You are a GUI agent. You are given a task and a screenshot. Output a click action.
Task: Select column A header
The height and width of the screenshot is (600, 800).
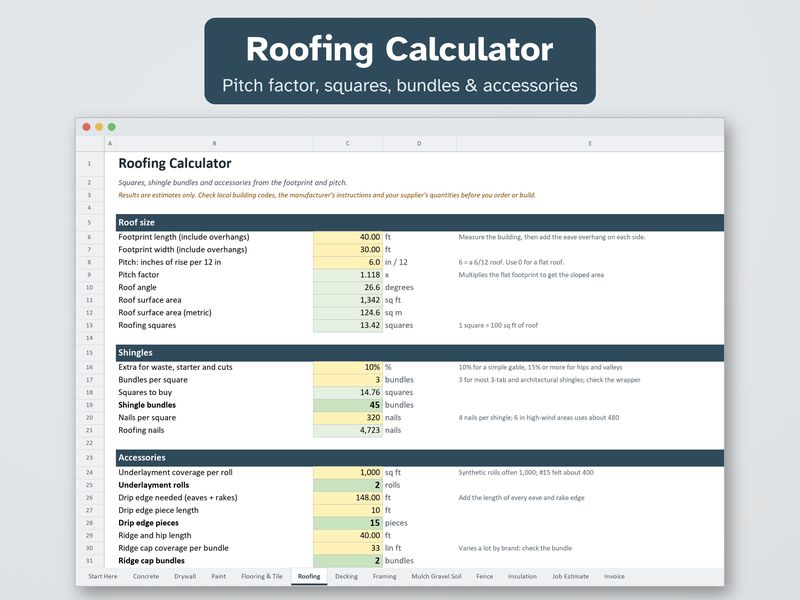(110, 143)
